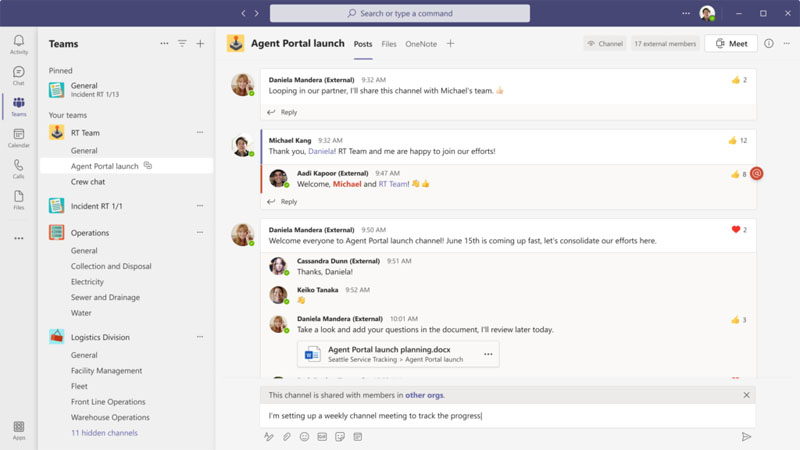This screenshot has width=800, height=450.
Task: Toggle the thumbs up reaction on Michael Kang's message
Action: click(738, 140)
